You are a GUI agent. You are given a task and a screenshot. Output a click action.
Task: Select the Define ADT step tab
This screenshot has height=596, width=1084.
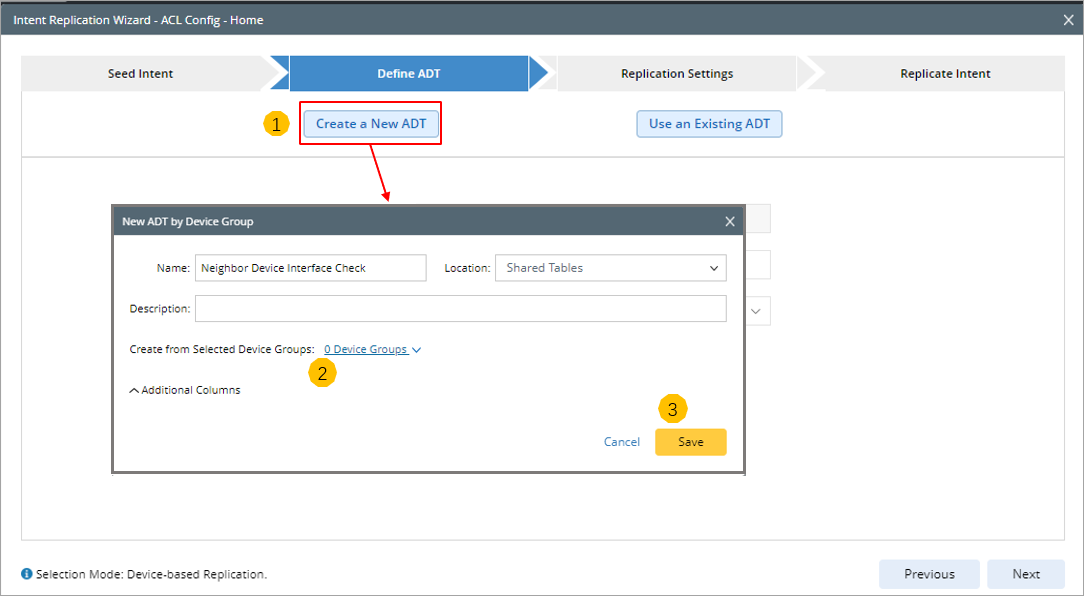408,74
